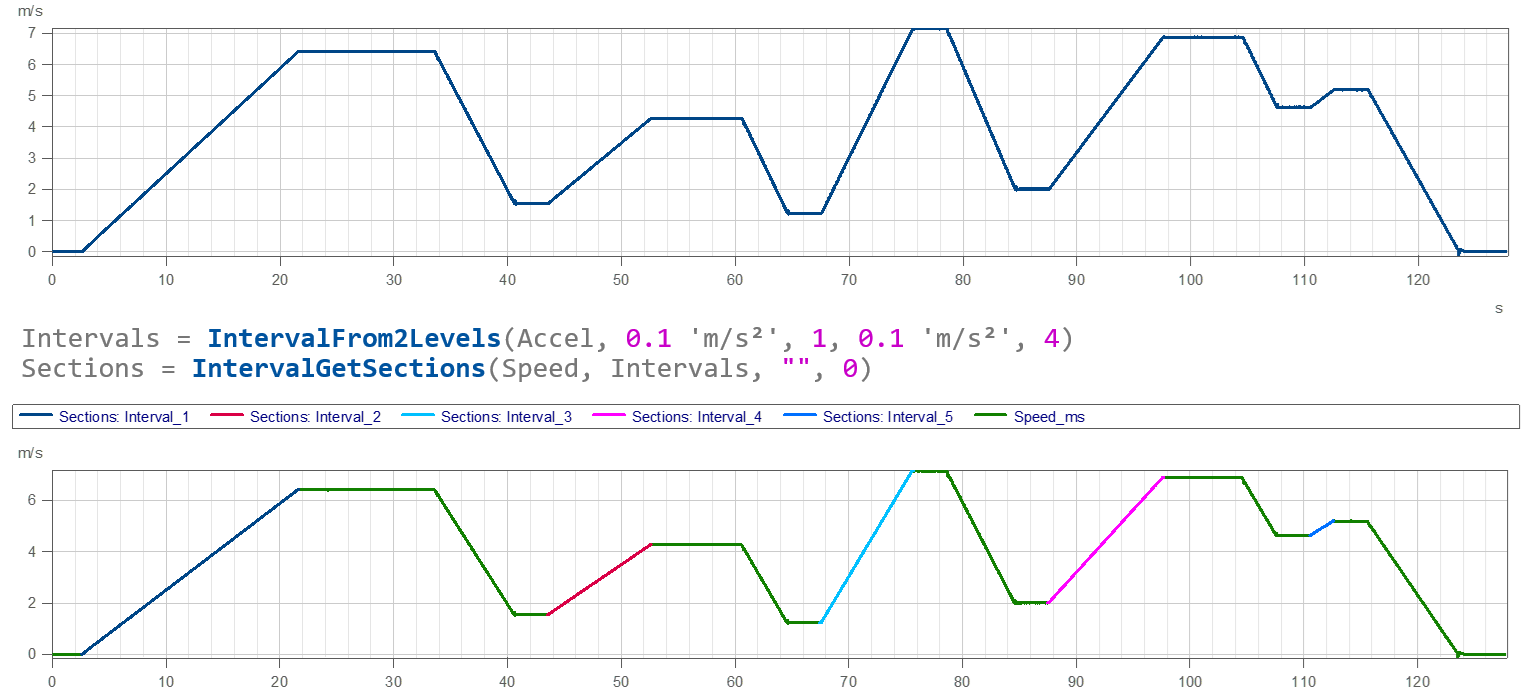Click the Sections: Interval_2 legend label

point(315,417)
